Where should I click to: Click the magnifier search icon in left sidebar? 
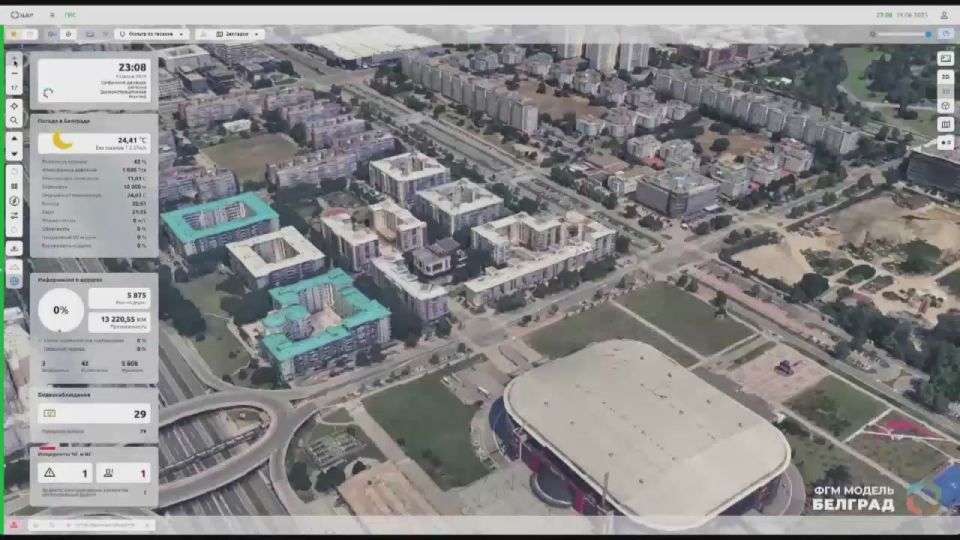coord(14,120)
